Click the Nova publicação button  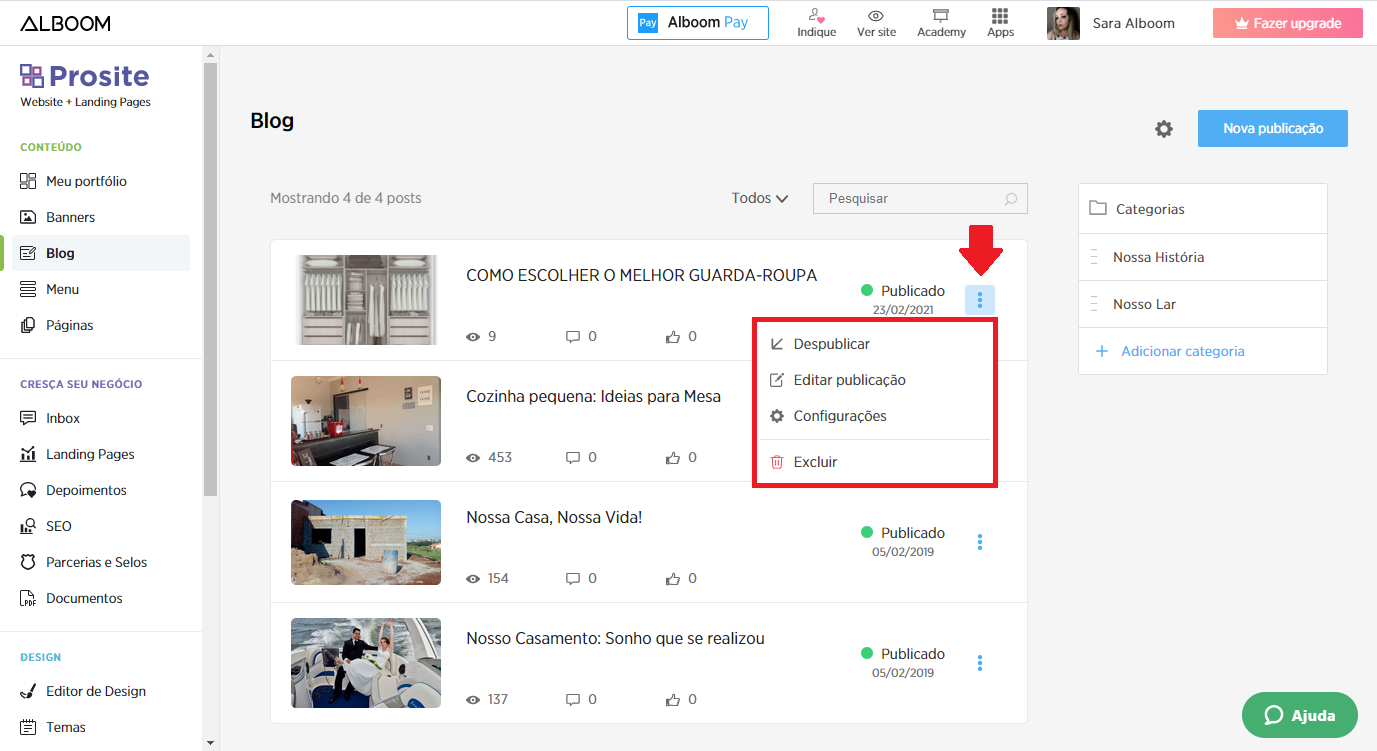coord(1272,128)
